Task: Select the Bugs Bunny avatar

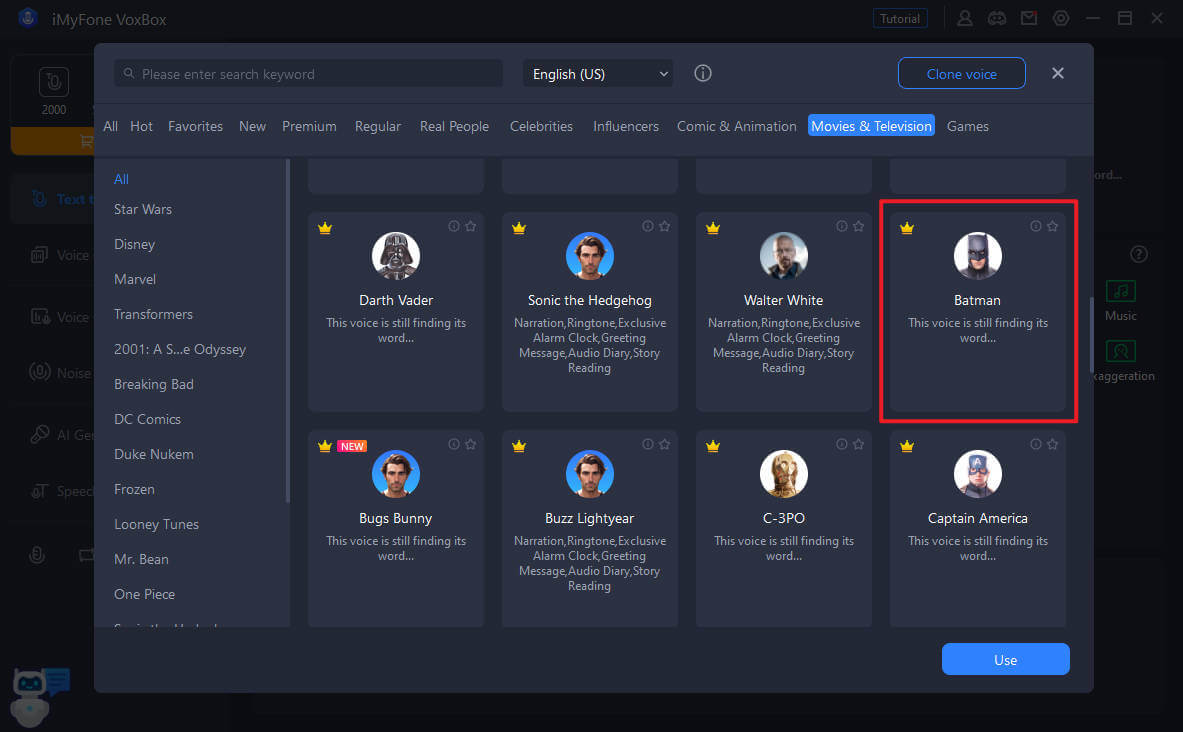Action: click(x=396, y=474)
